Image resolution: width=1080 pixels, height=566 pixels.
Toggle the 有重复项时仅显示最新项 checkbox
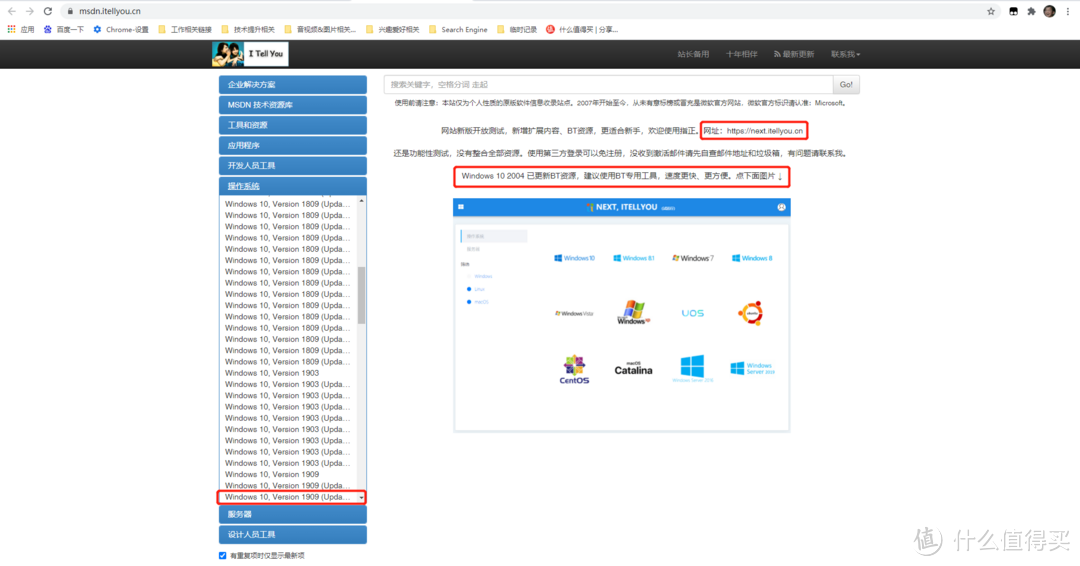click(222, 556)
